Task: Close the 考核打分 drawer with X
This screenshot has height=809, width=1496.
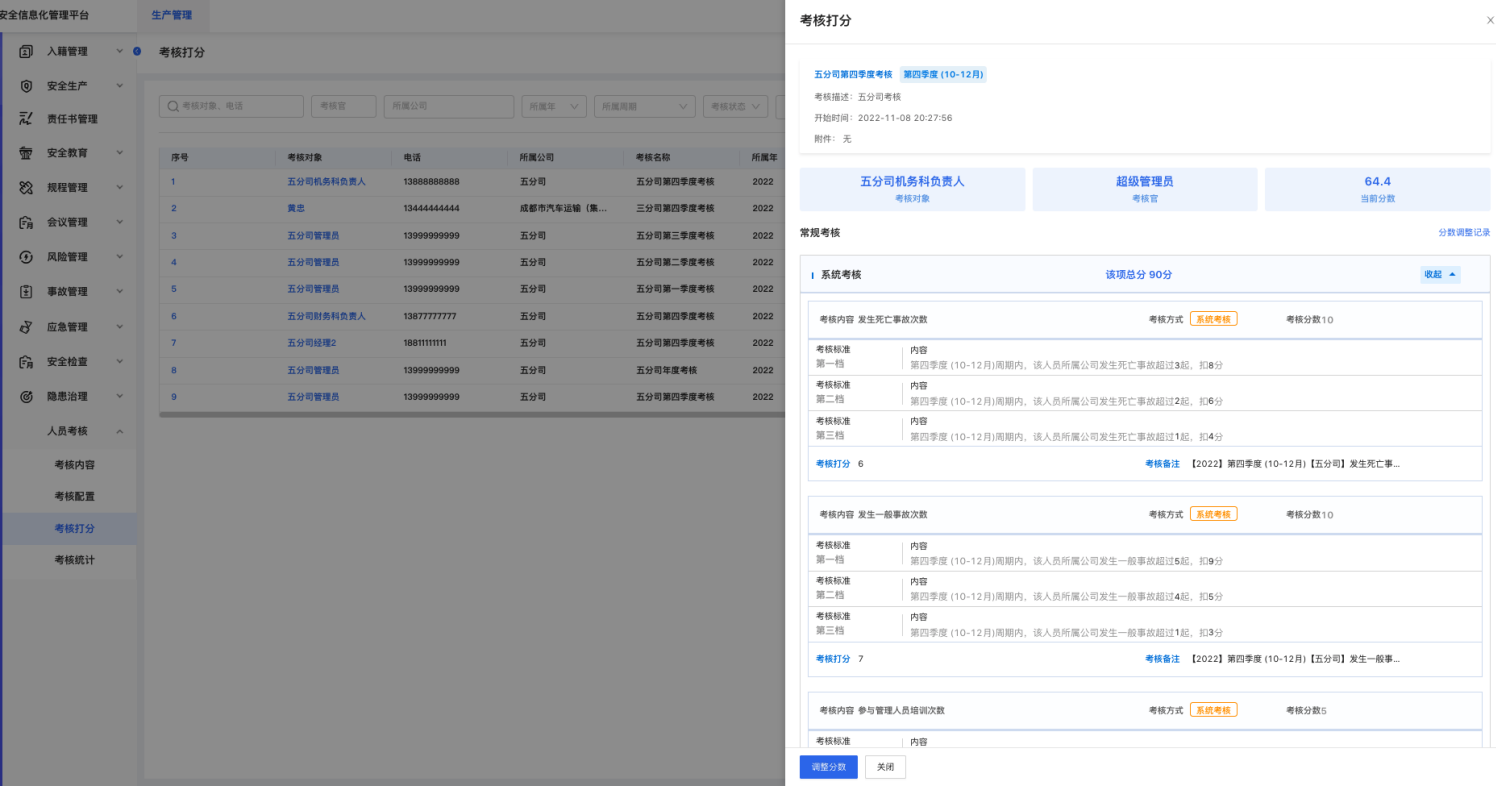Action: (1490, 20)
